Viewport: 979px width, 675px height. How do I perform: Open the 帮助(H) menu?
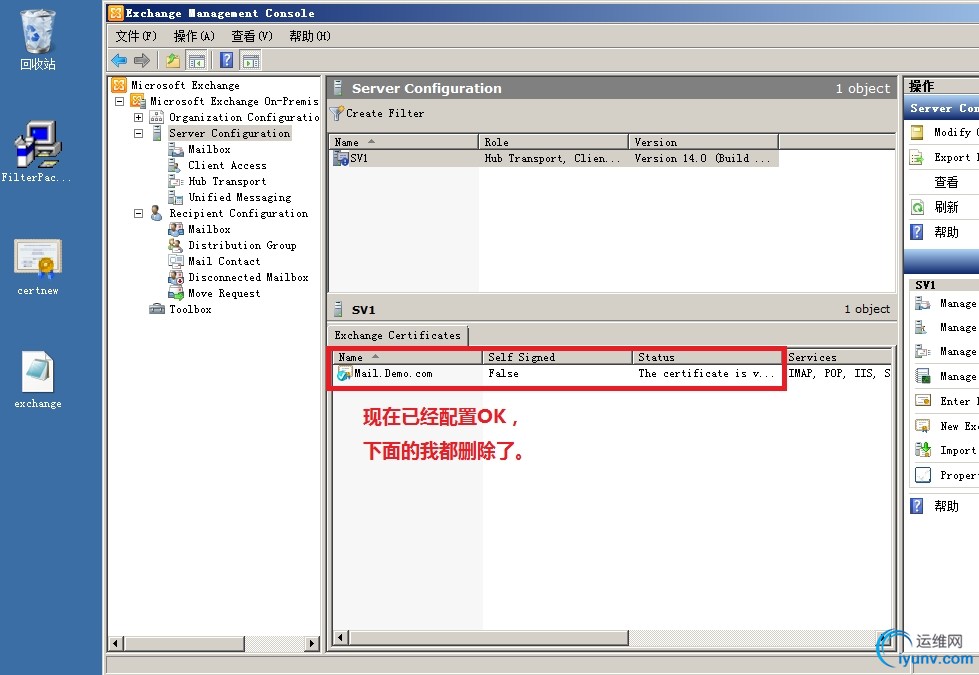(x=310, y=36)
